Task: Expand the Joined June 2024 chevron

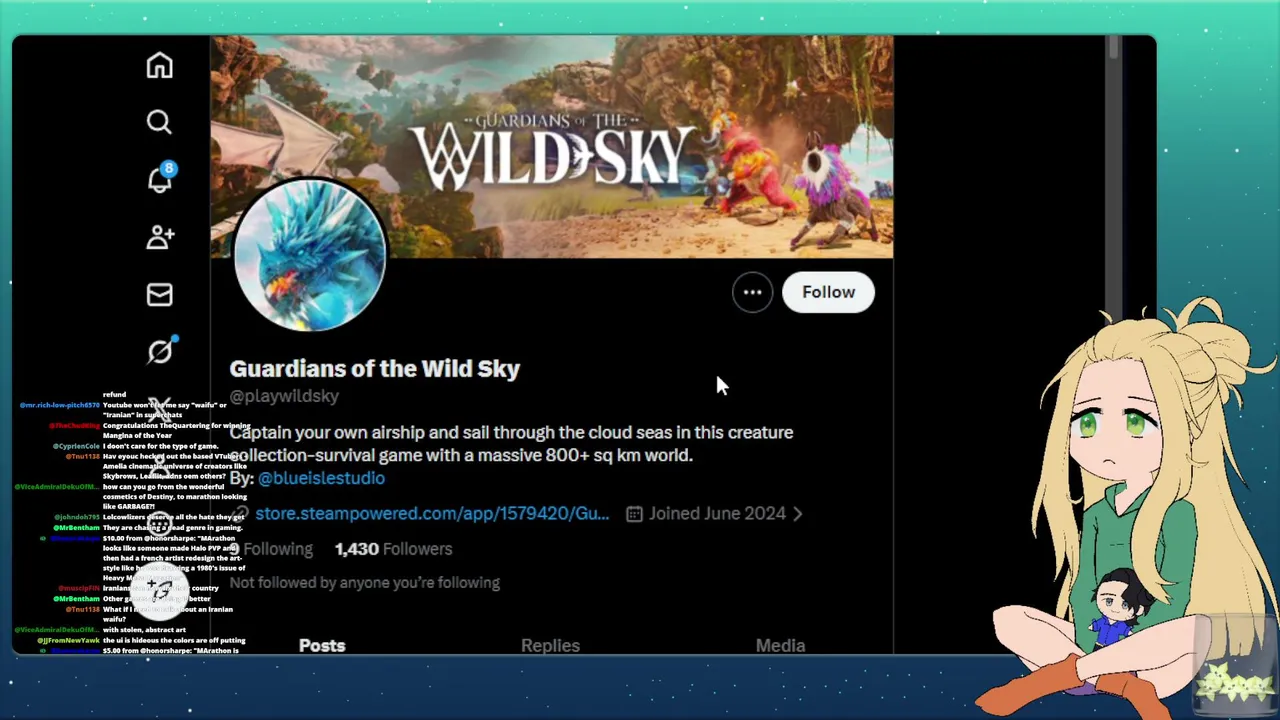Action: tap(797, 514)
